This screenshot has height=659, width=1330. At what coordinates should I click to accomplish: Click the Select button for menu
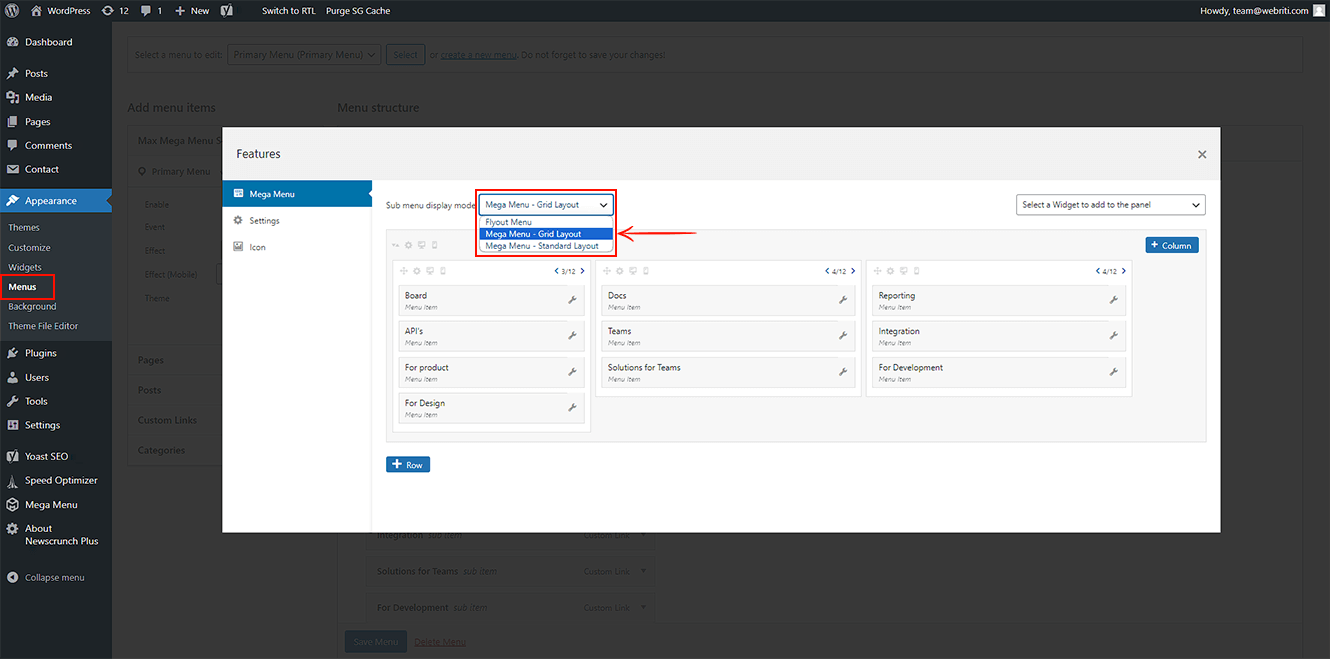pyautogui.click(x=405, y=55)
